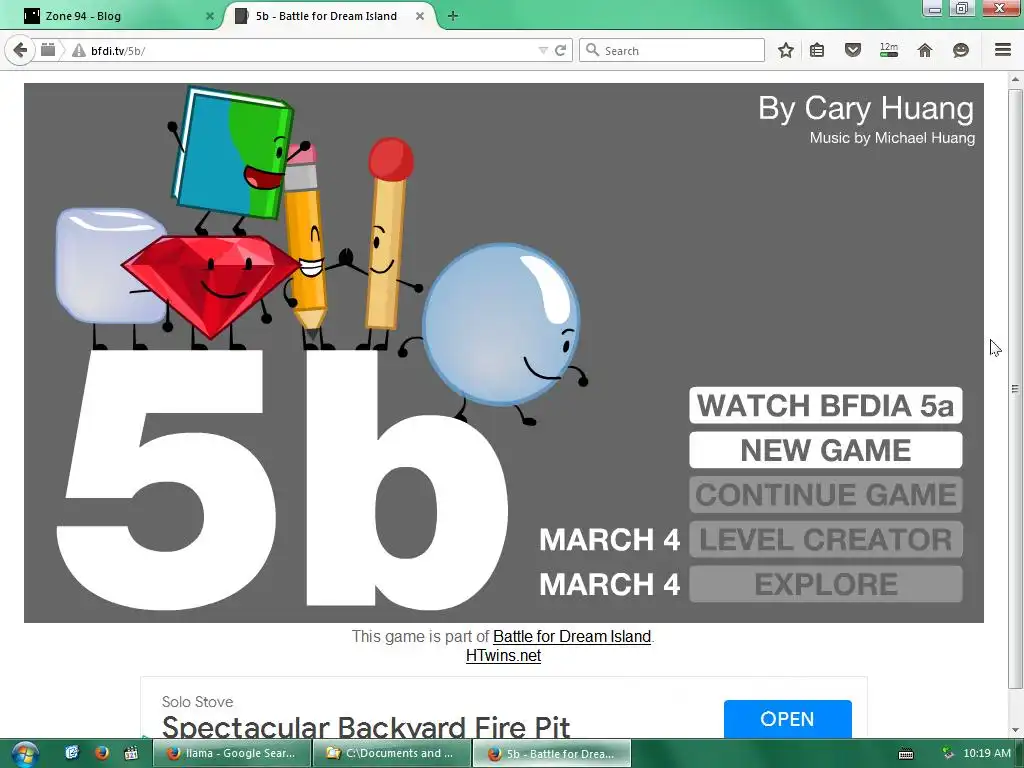Click the on-screen keyboard tray icon

click(906, 754)
